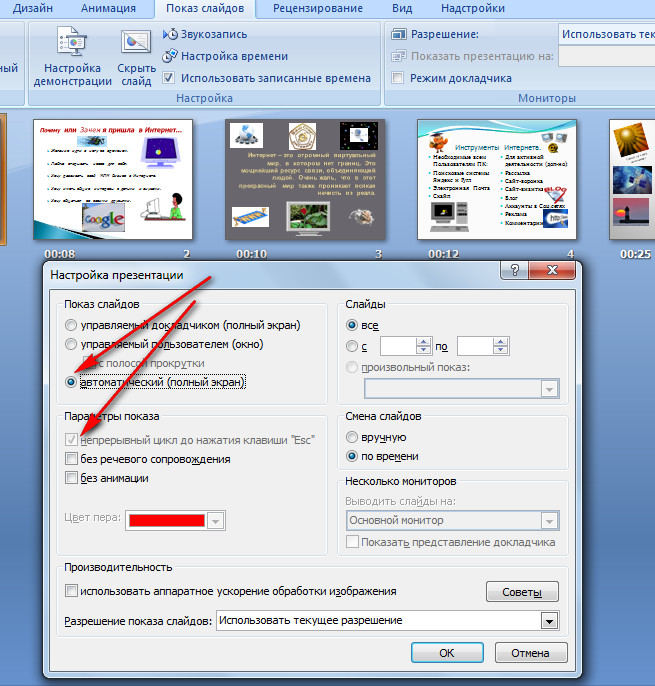Select slide 3 gray thumbnail

pyautogui.click(x=305, y=179)
